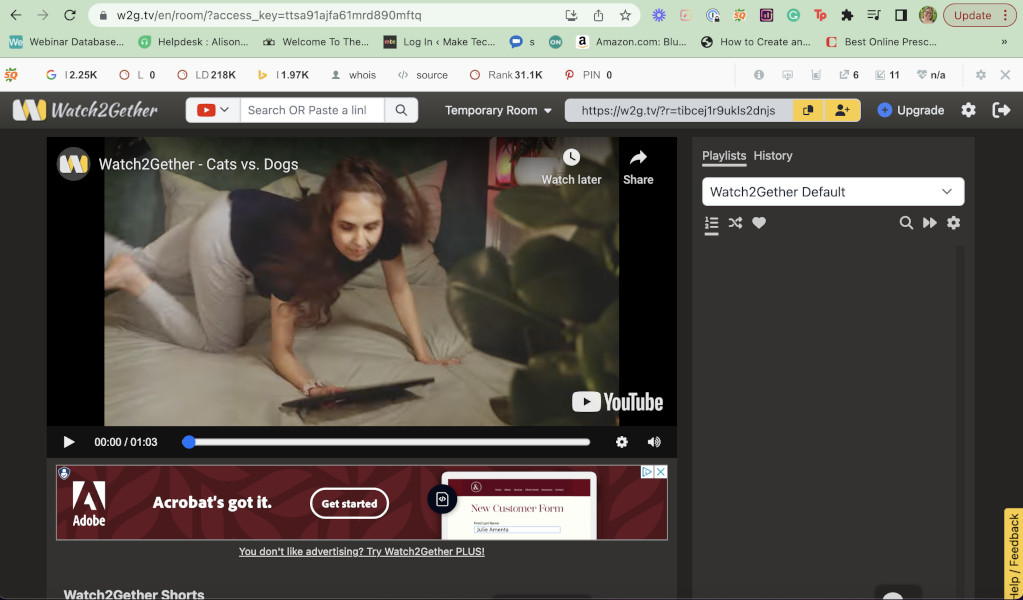Open the Try Watch2Gether PLUS link
This screenshot has height=600, width=1023.
360,551
